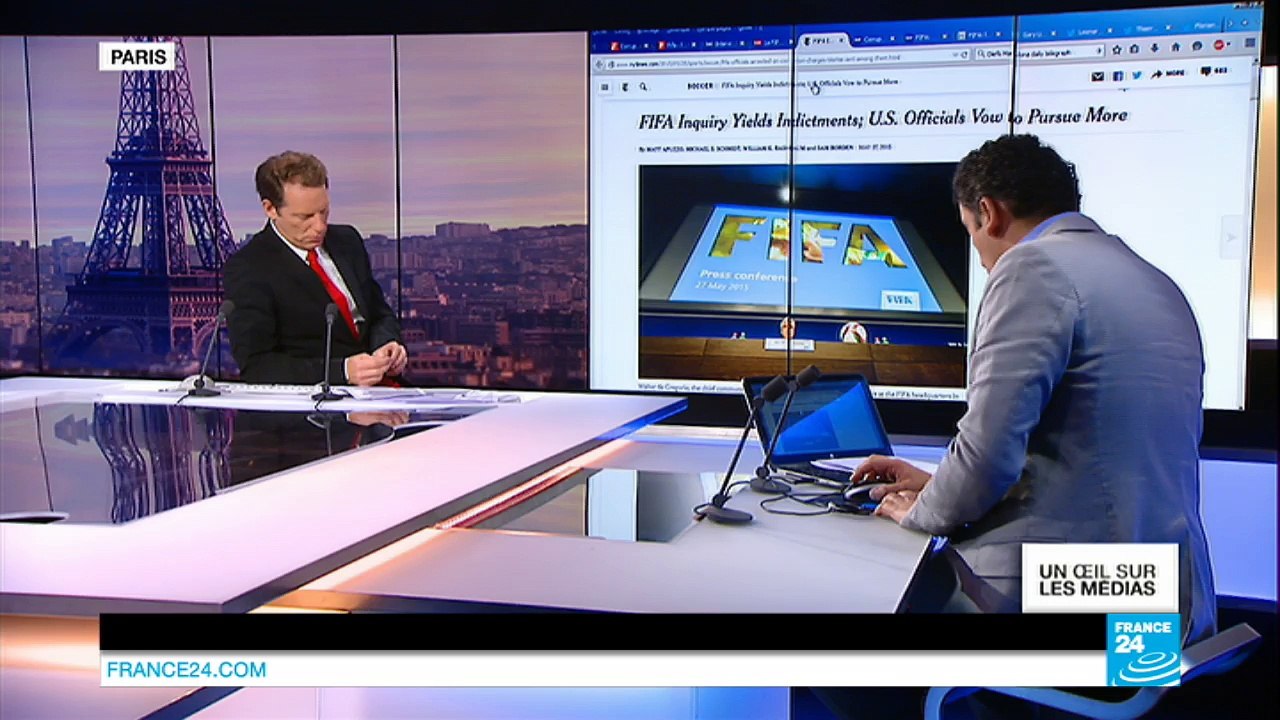
Task: Click the article byline authors
Action: pyautogui.click(x=744, y=149)
